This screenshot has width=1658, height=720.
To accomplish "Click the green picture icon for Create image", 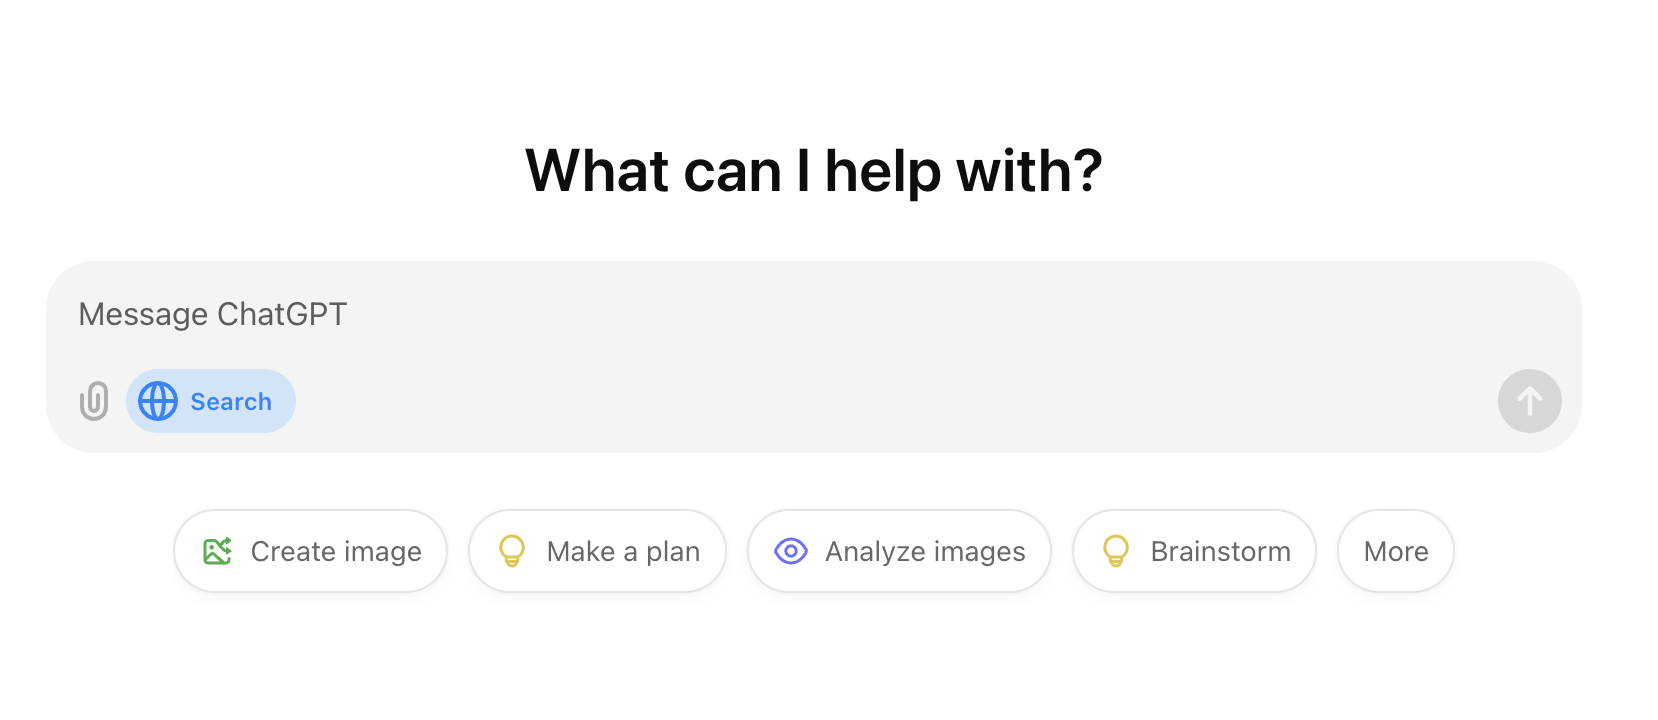I will pyautogui.click(x=218, y=551).
